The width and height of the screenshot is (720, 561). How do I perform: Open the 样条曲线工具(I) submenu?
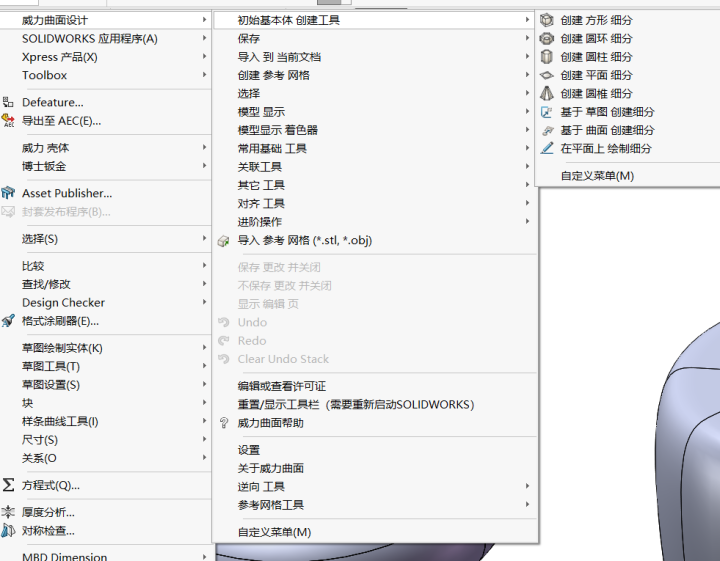[x=105, y=421]
